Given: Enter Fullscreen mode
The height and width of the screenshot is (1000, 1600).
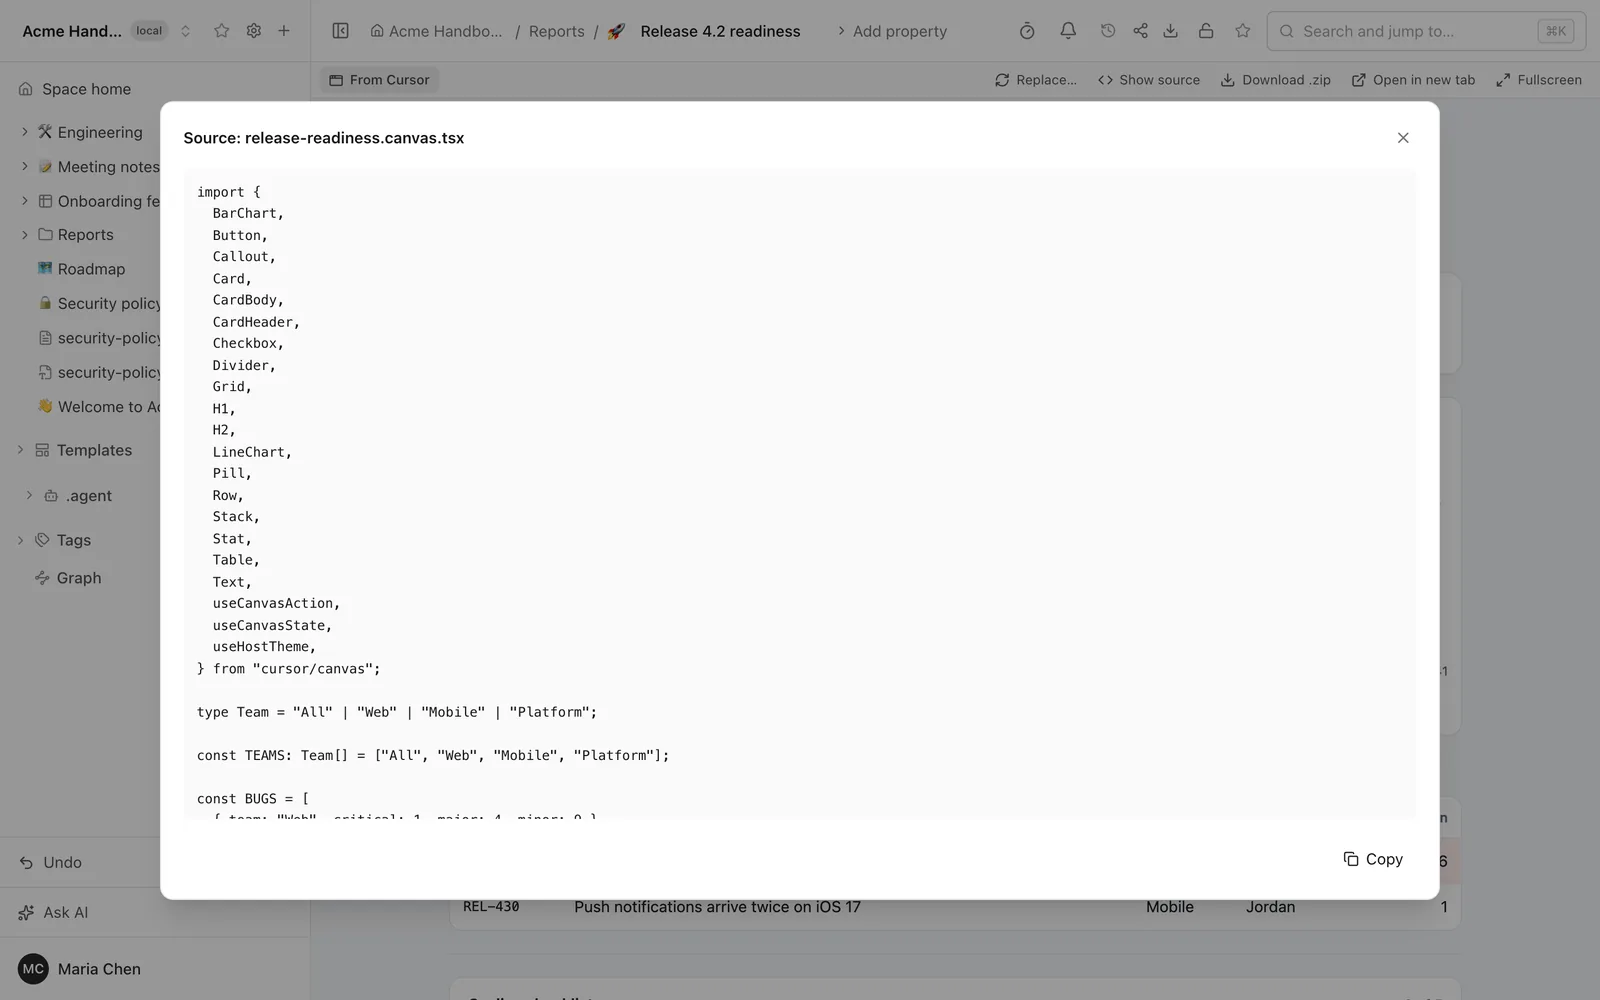Looking at the screenshot, I should pyautogui.click(x=1539, y=80).
